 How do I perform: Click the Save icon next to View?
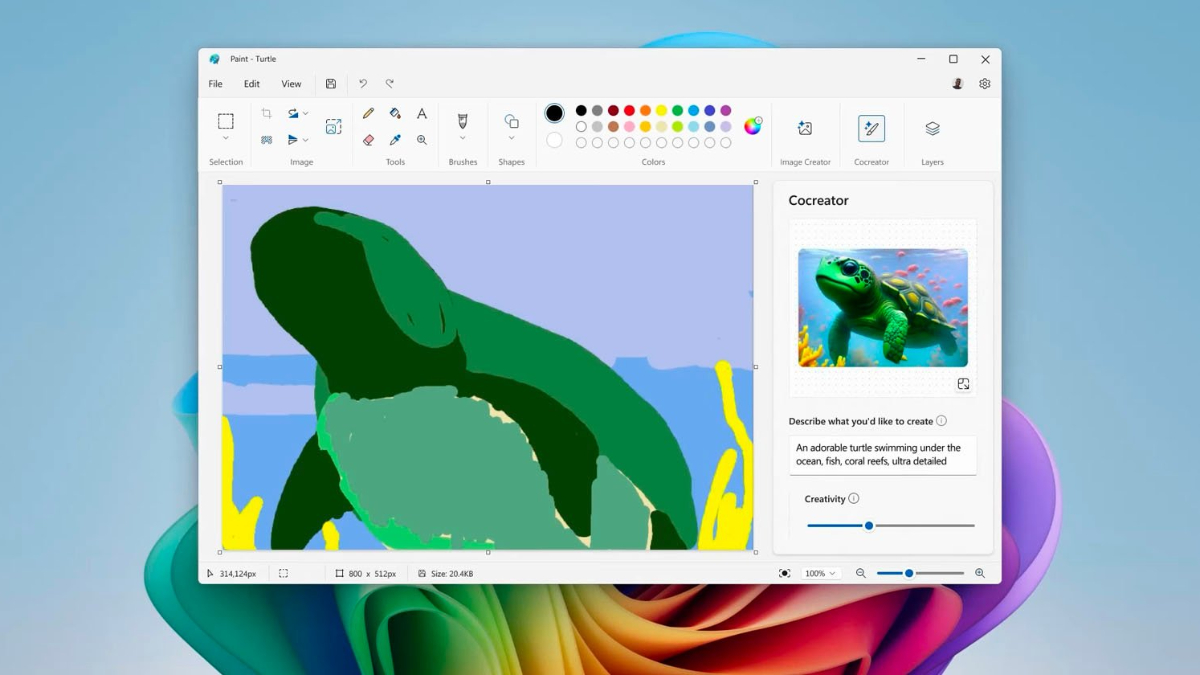tap(331, 84)
